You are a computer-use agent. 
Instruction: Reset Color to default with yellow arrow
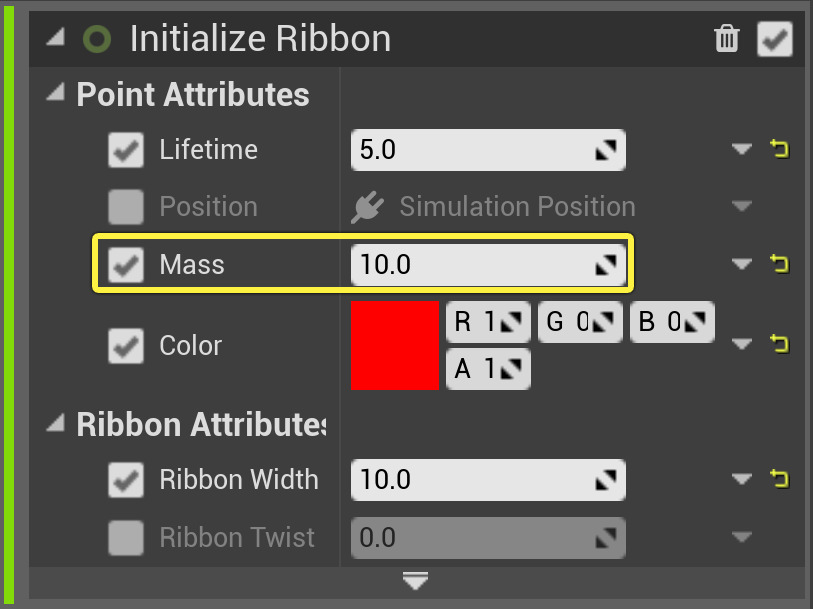[x=779, y=344]
